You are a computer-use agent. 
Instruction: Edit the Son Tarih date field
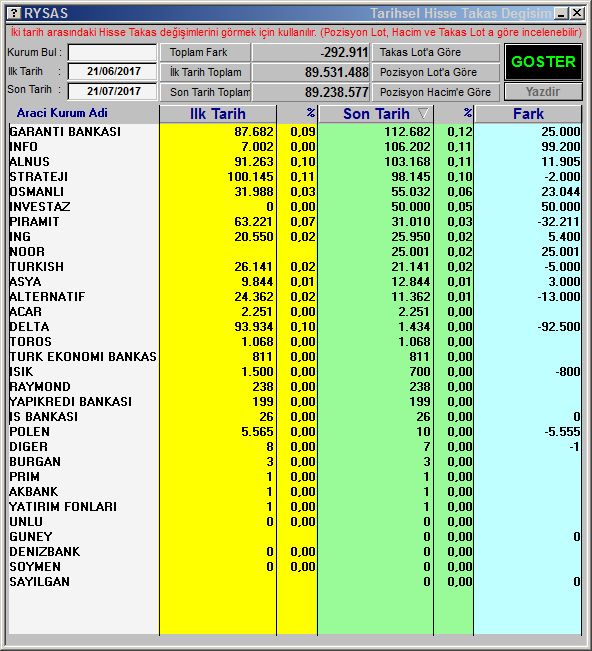tap(113, 91)
